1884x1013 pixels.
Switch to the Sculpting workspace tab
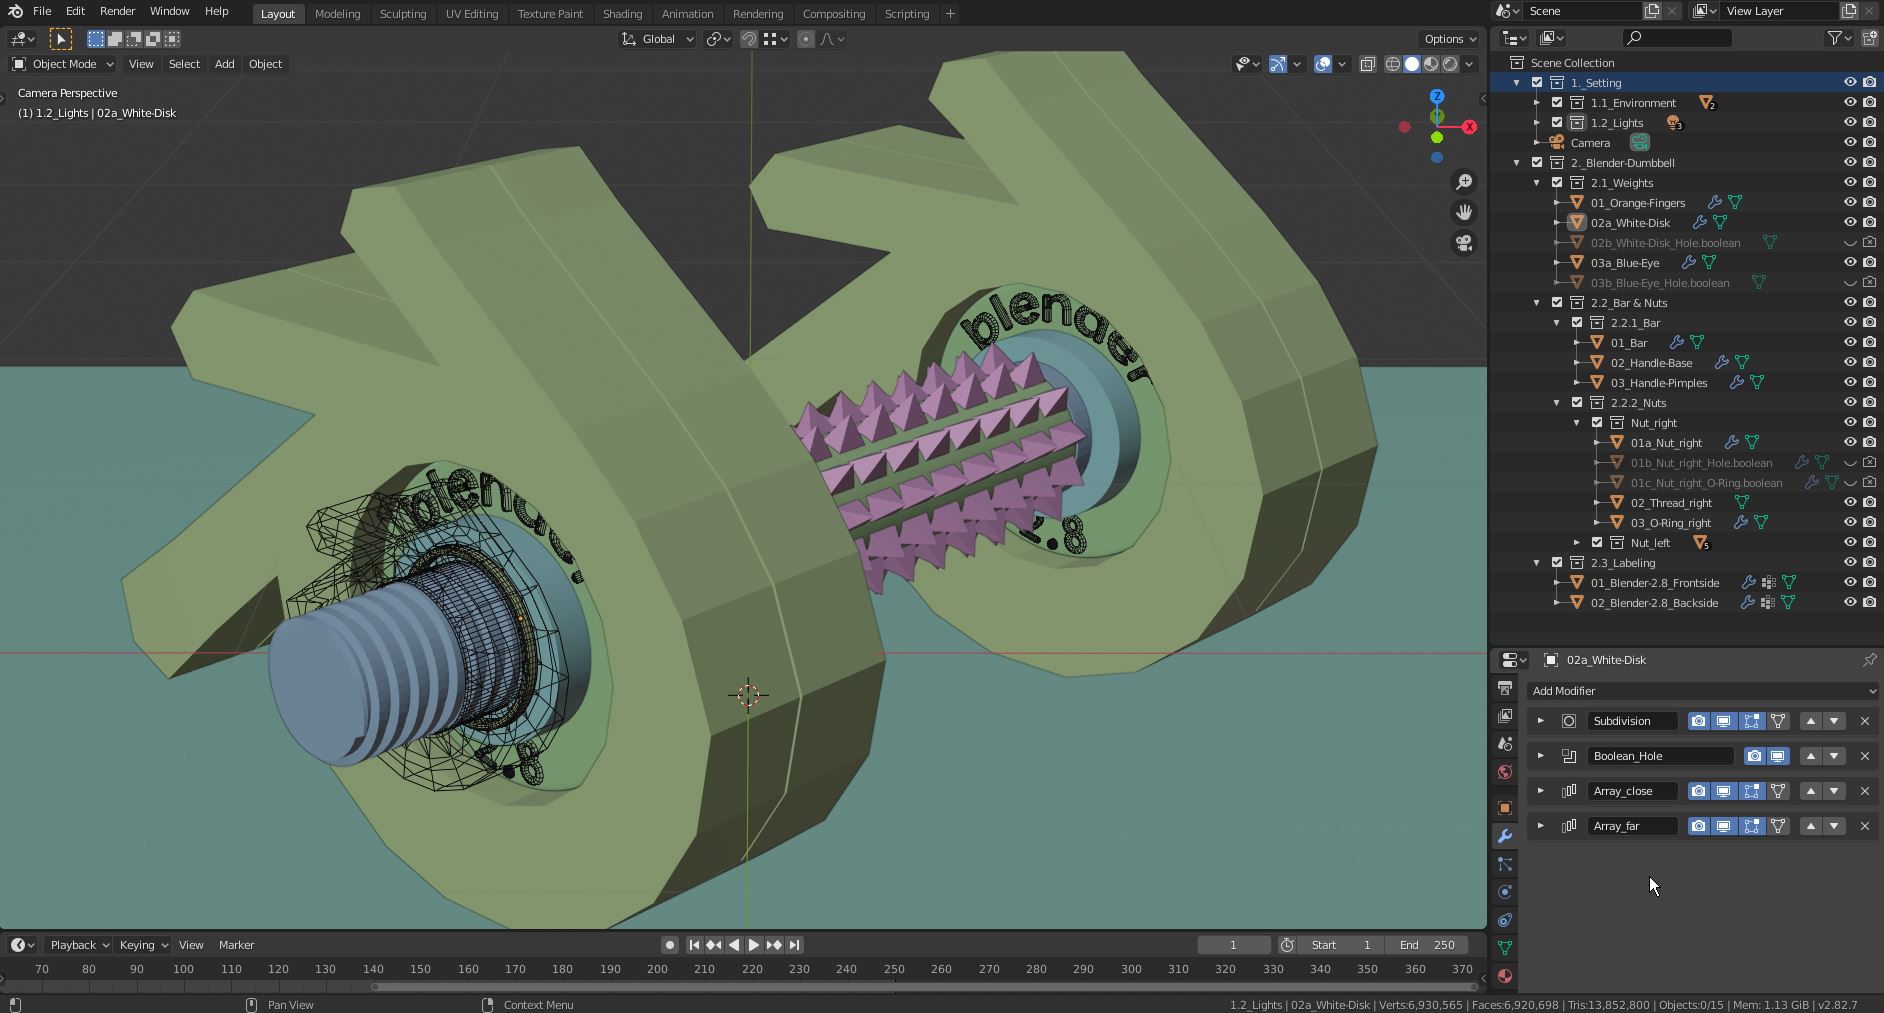pos(402,14)
